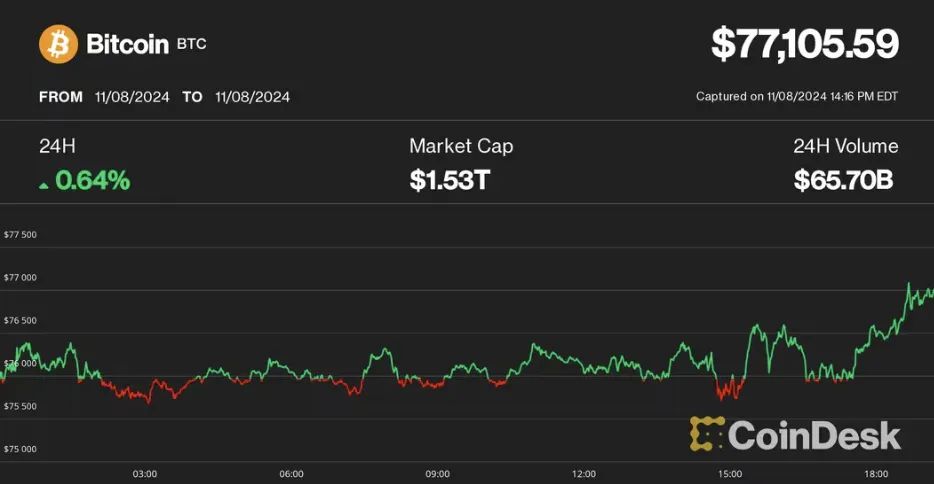Click the 03:00 time axis marker
The width and height of the screenshot is (934, 484).
click(145, 474)
